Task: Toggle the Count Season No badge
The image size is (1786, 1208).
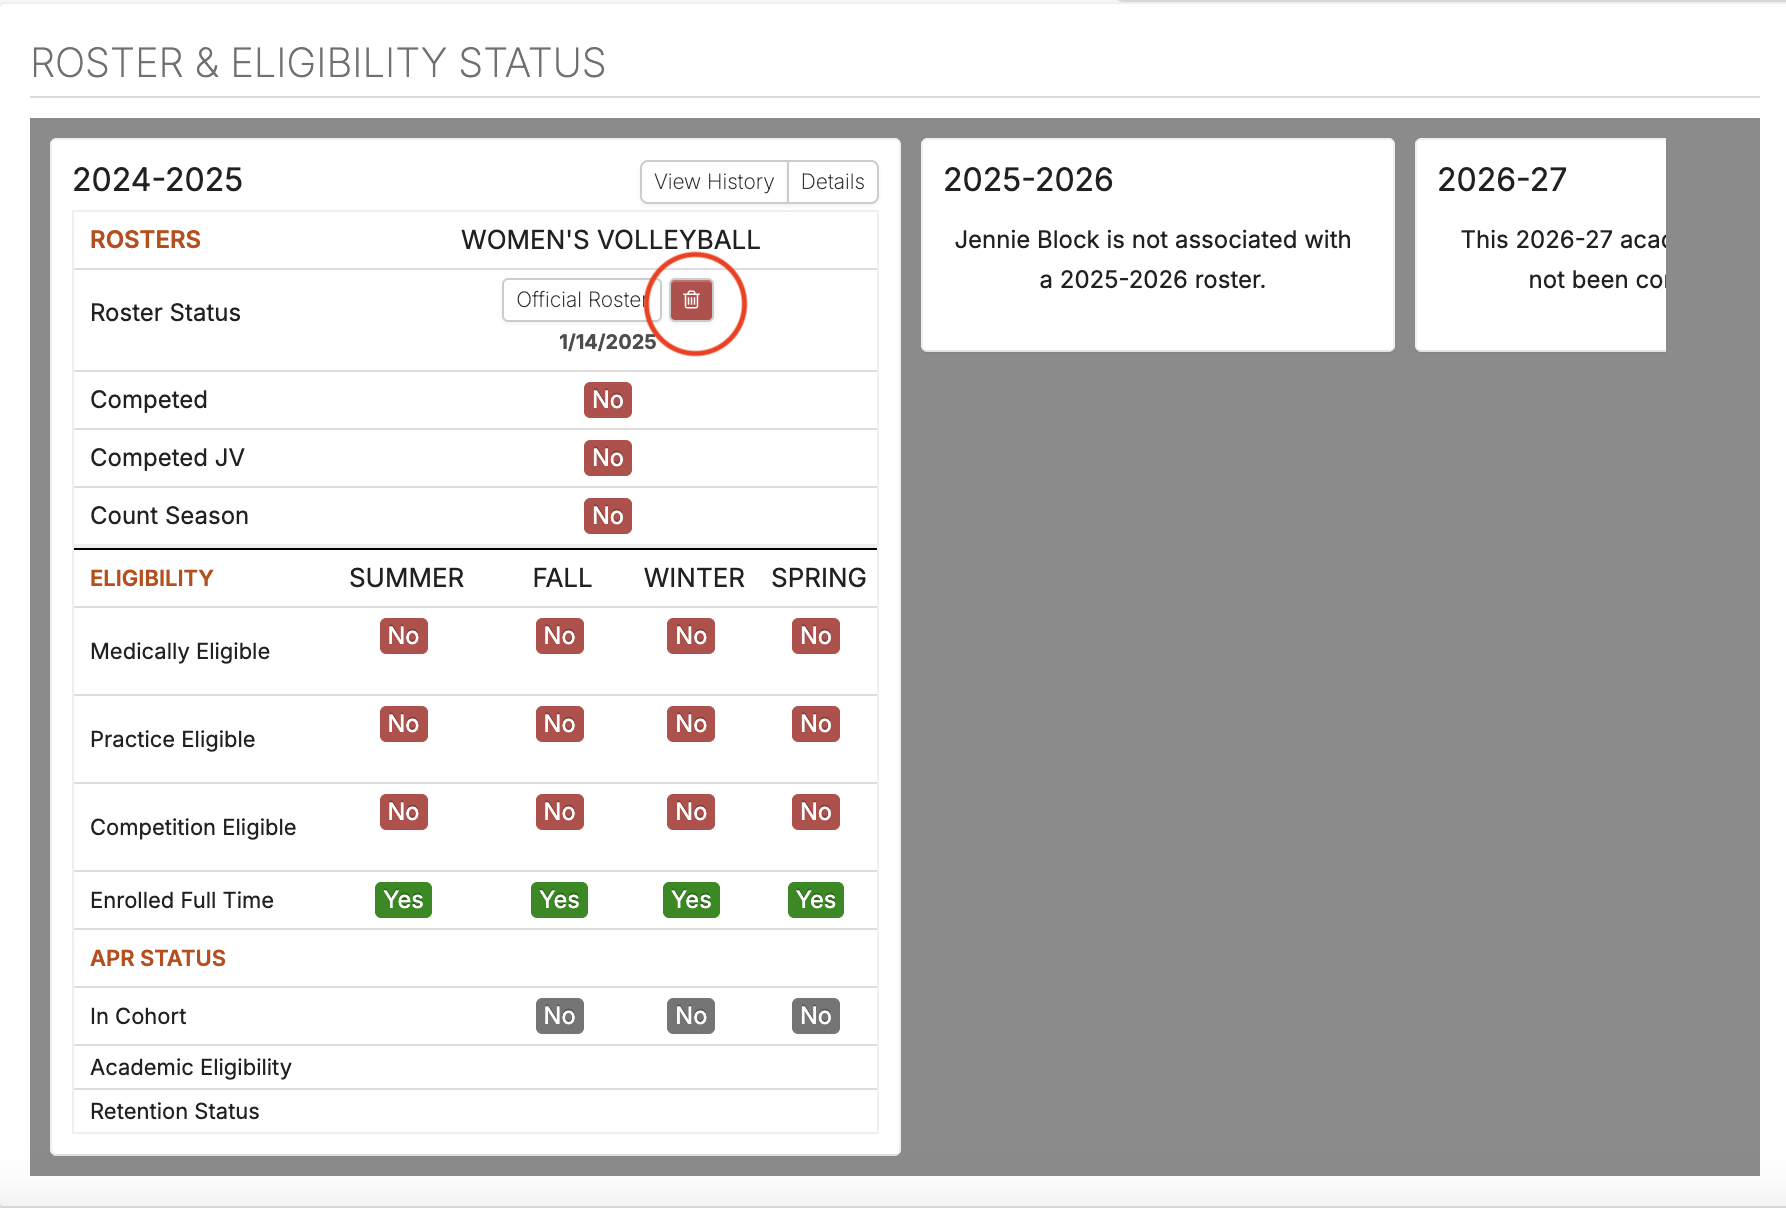Action: coord(607,516)
